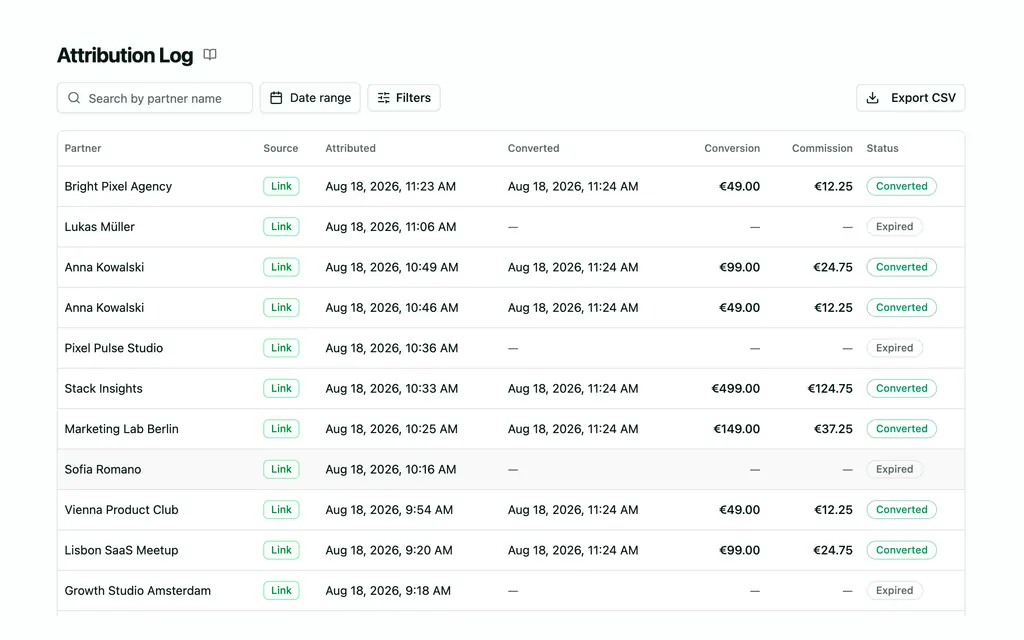Image resolution: width=1024 pixels, height=640 pixels.
Task: Click the €499.00 conversion amount
Action: click(x=736, y=389)
